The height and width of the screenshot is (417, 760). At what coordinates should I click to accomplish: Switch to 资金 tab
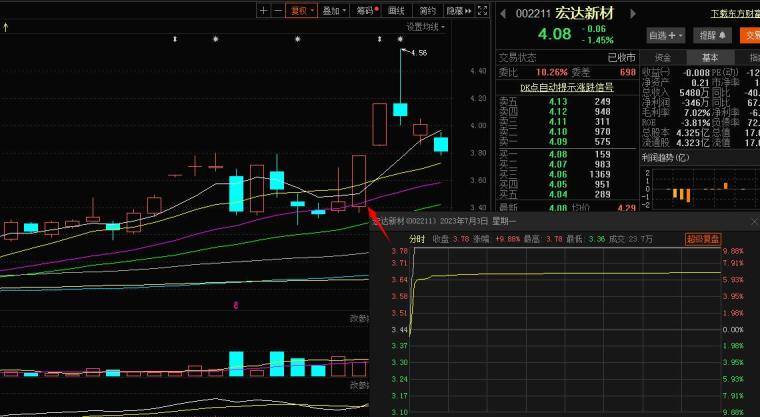pyautogui.click(x=663, y=58)
